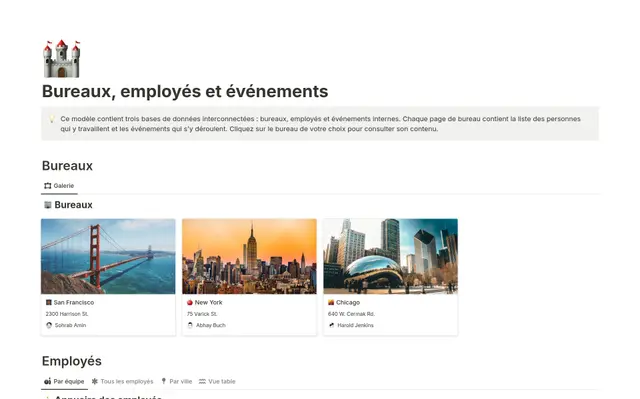Click the address 75 Varick St.

coord(202,314)
